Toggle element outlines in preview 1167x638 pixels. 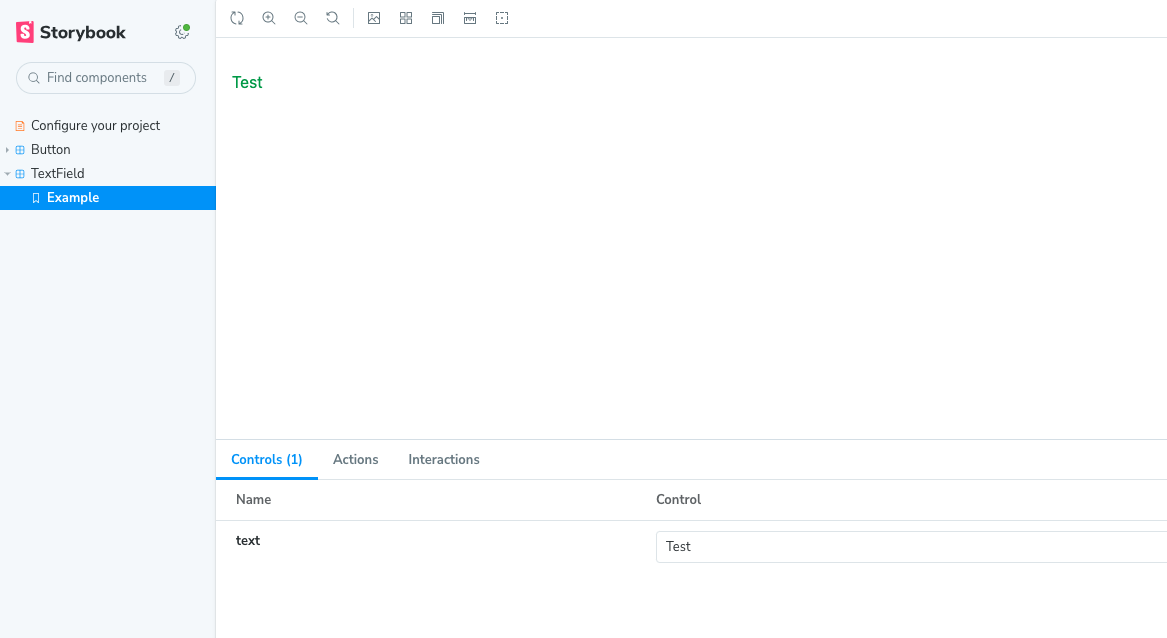pyautogui.click(x=502, y=18)
